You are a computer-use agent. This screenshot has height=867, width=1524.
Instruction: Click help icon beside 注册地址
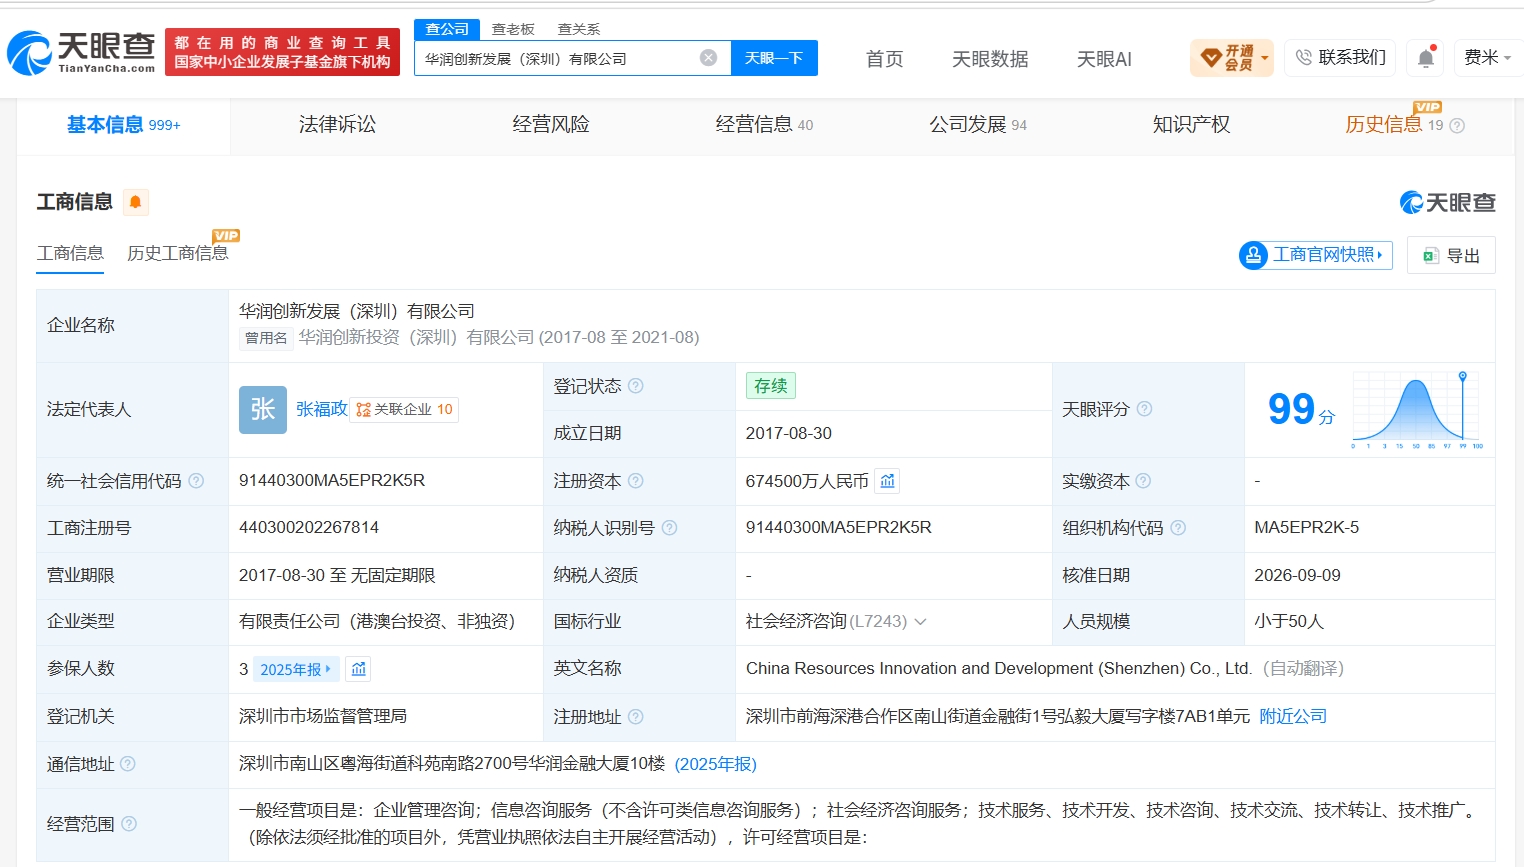point(636,717)
